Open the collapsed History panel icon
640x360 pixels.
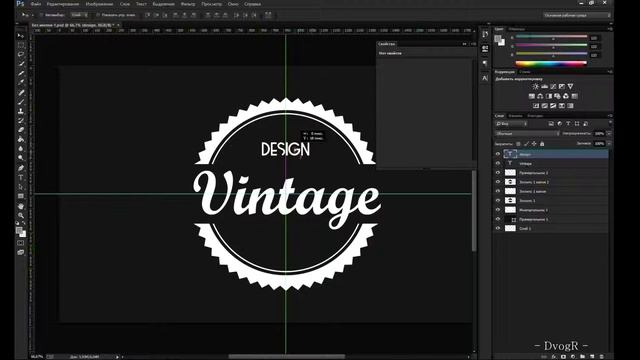point(485,35)
